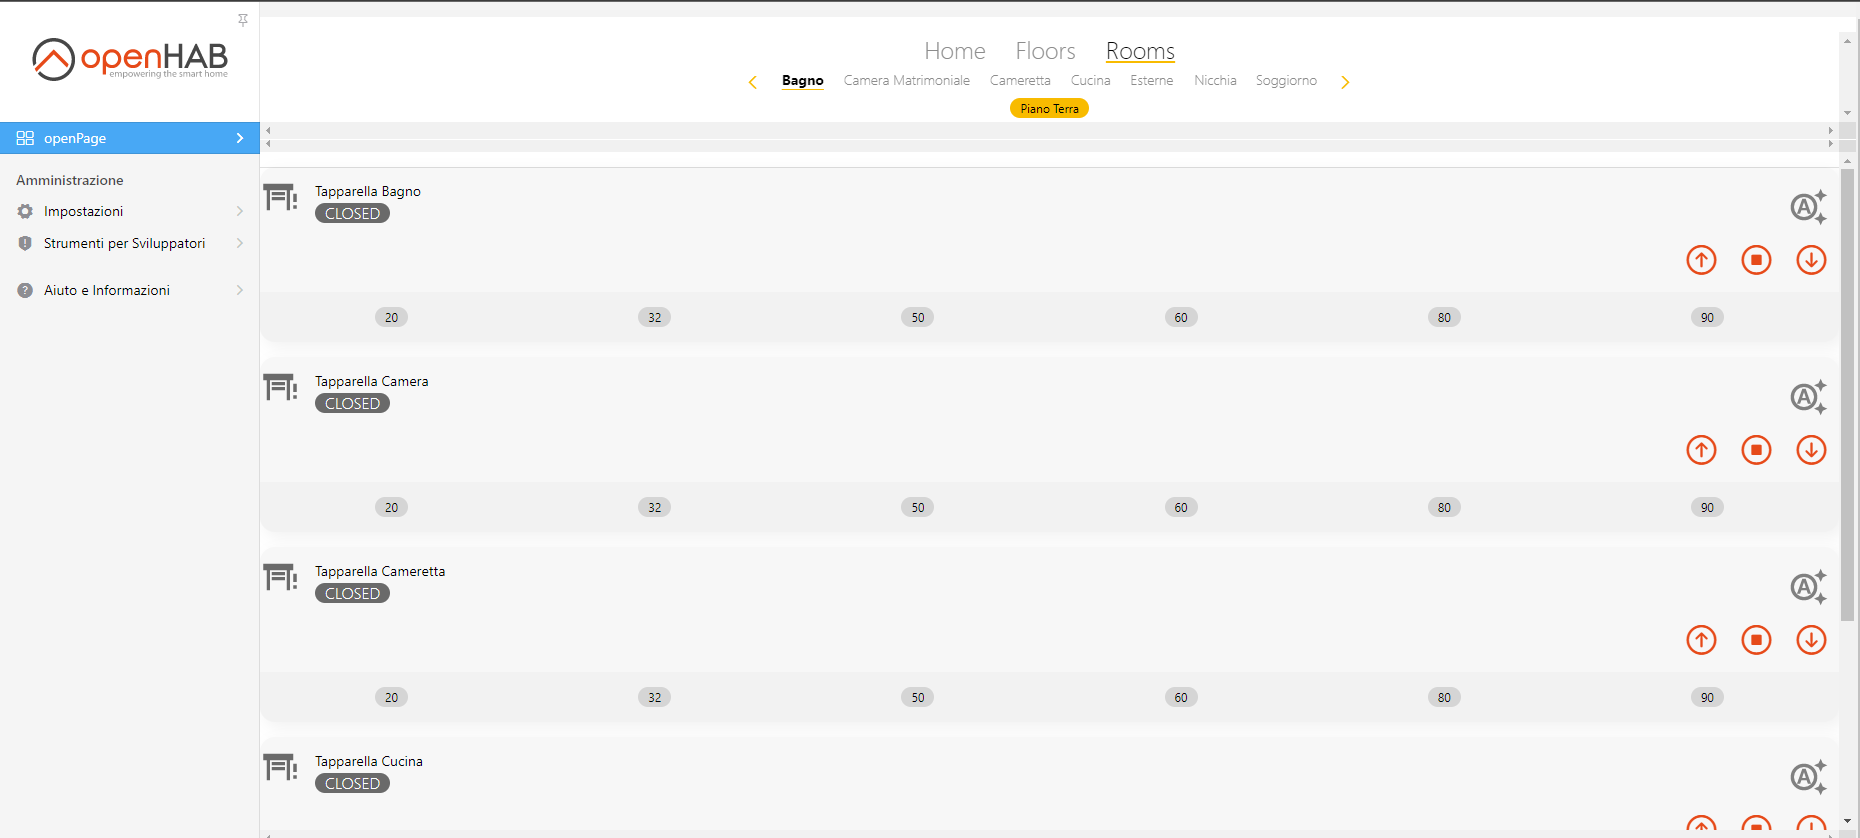Stop the Tapparella Bagno shutter movement
The height and width of the screenshot is (838, 1860).
[1756, 260]
